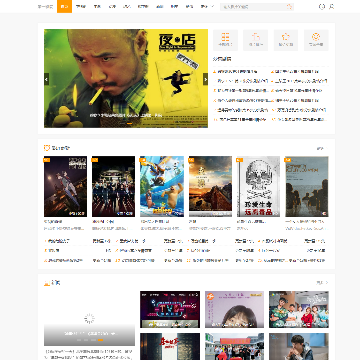
Task: Open the neon TV sign video thumbnail
Action: [x=170, y=309]
